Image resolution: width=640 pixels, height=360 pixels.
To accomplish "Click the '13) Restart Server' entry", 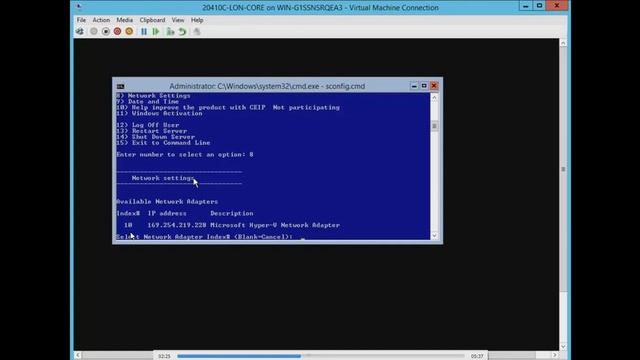I will click(x=151, y=131).
